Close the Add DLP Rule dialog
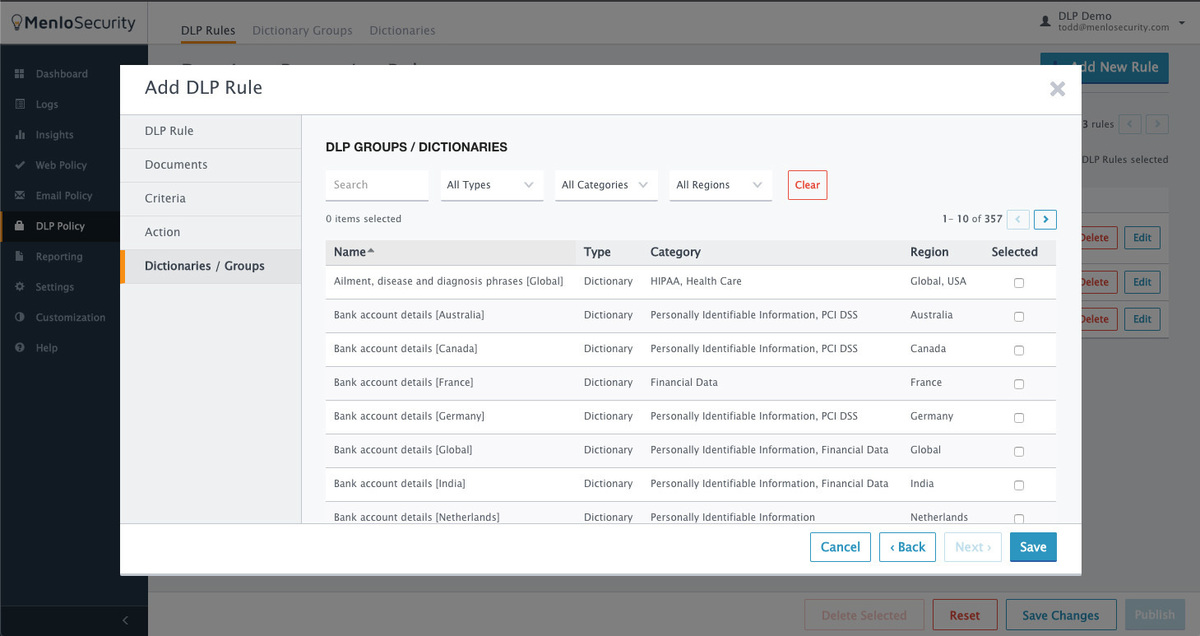 tap(1057, 89)
